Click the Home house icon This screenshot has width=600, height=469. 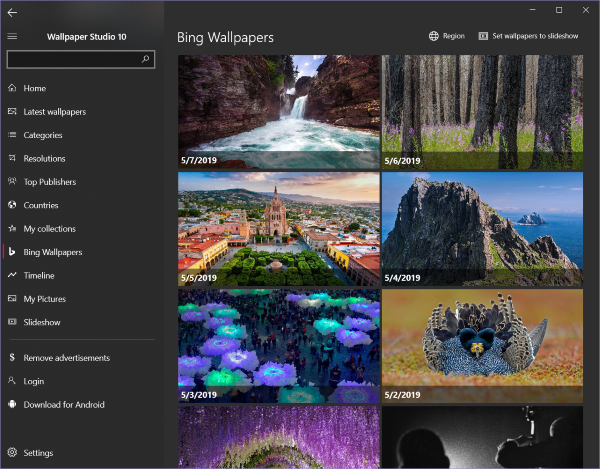click(12, 88)
